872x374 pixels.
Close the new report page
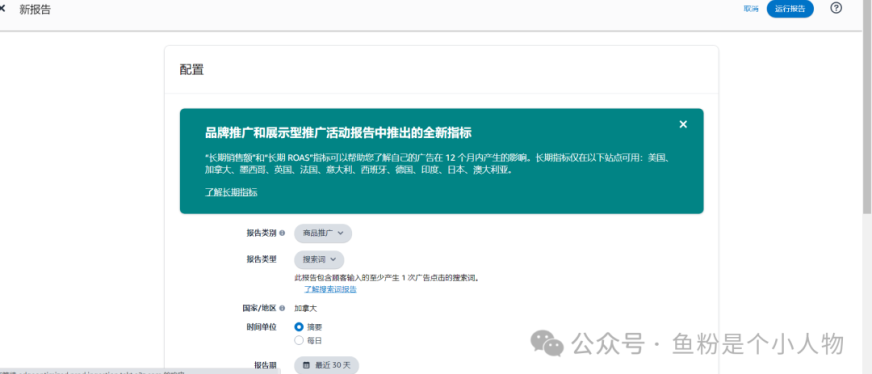click(x=2, y=9)
